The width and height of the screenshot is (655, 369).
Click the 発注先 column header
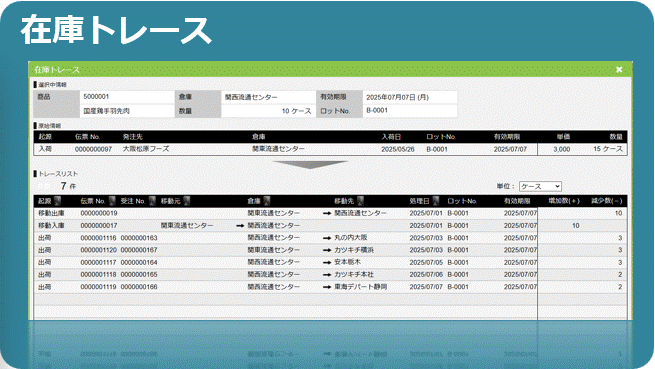click(x=132, y=137)
